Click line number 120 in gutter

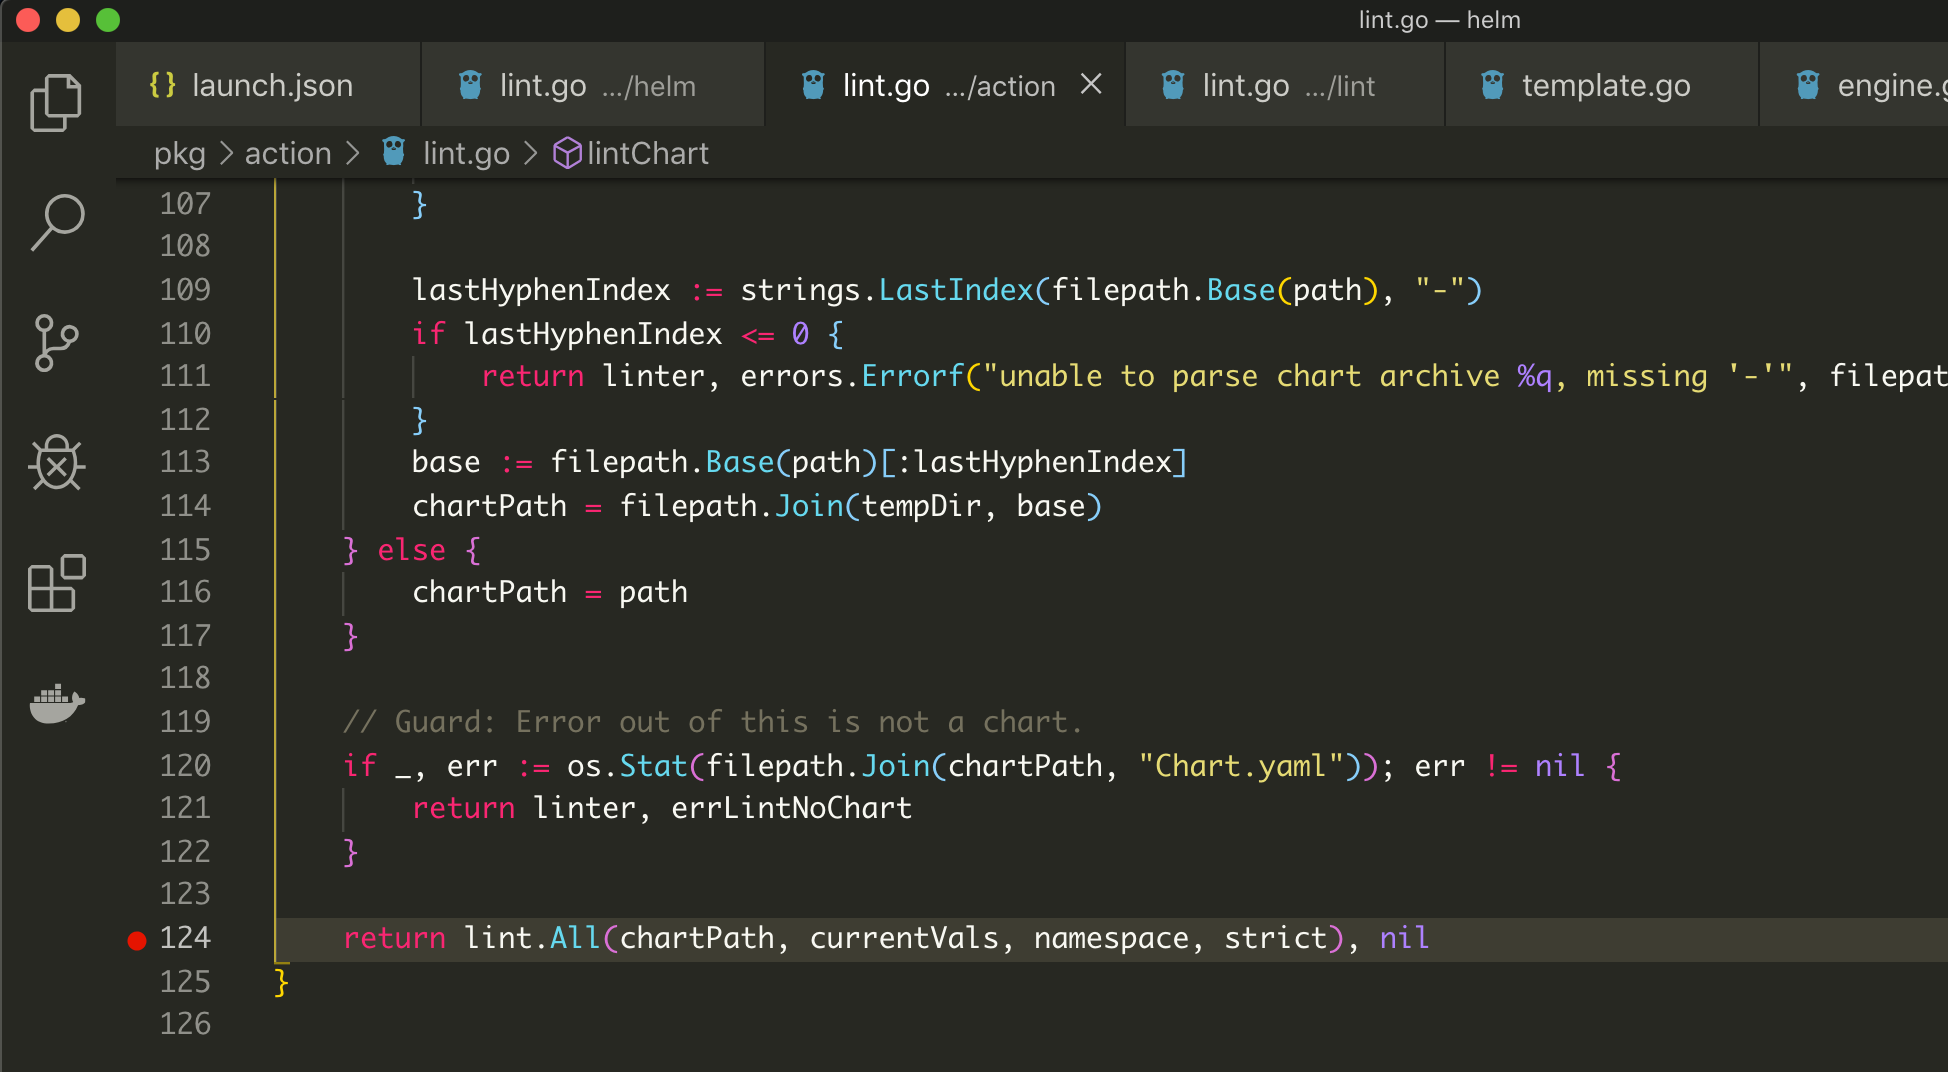click(x=185, y=766)
